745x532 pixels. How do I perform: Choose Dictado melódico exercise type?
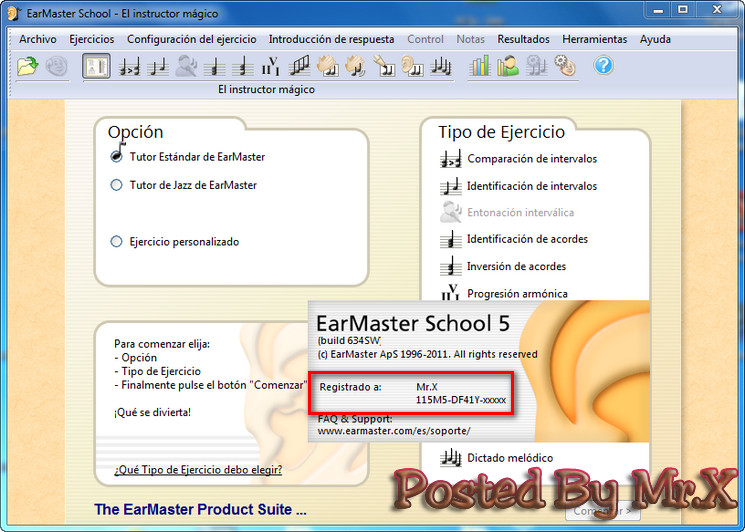(x=497, y=458)
